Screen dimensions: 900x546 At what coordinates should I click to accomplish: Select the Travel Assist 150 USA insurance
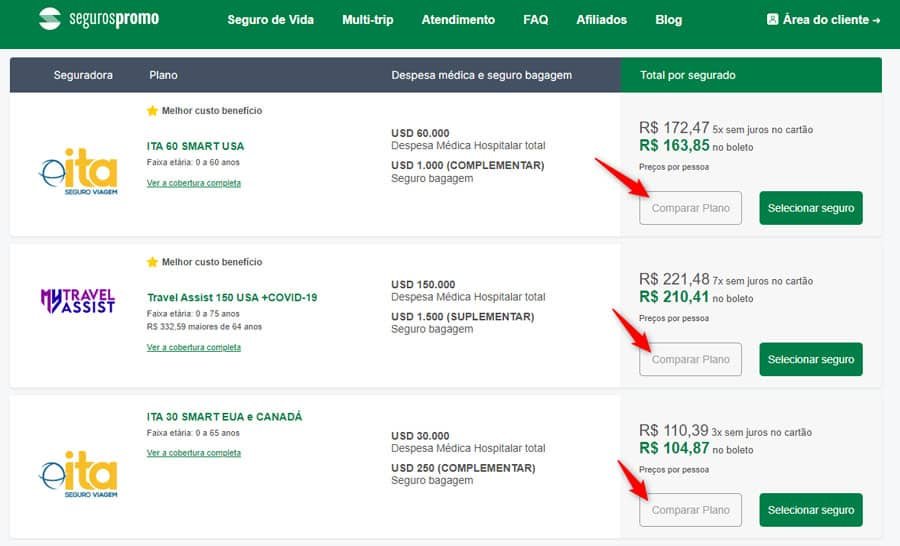810,359
